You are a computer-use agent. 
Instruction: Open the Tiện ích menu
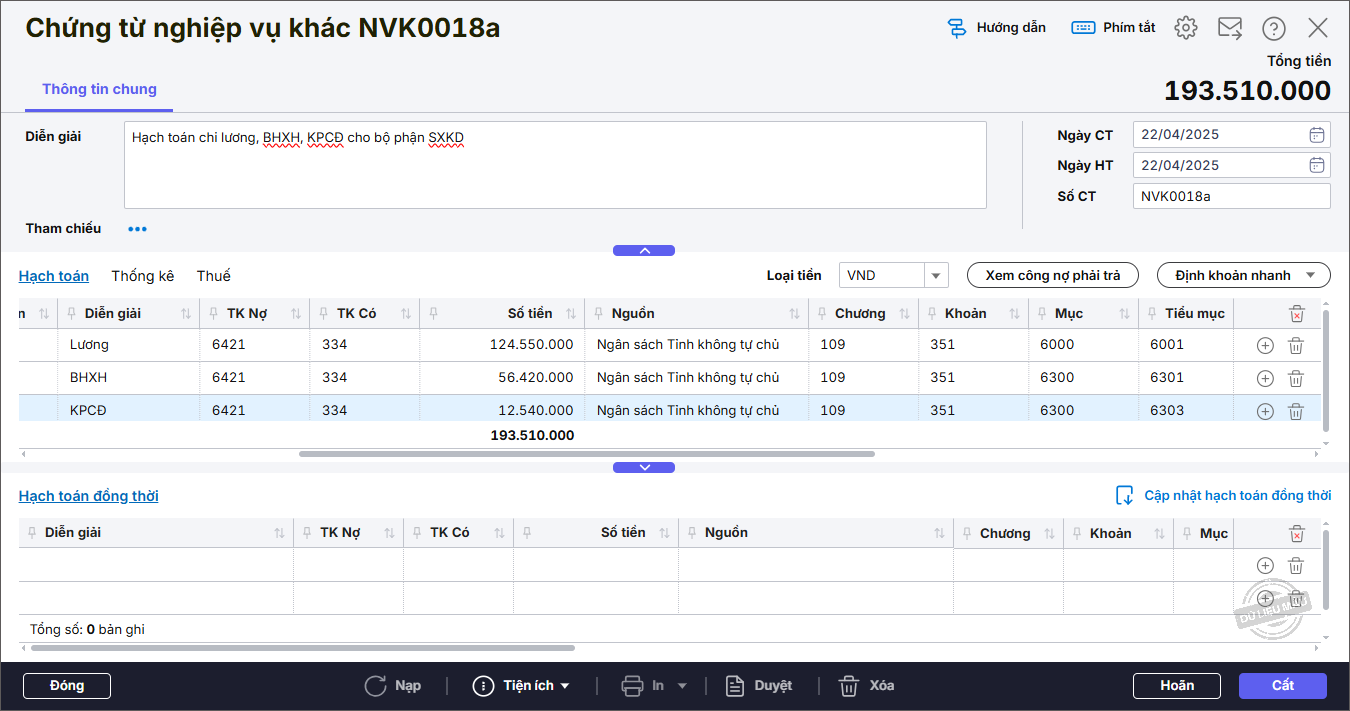(521, 686)
